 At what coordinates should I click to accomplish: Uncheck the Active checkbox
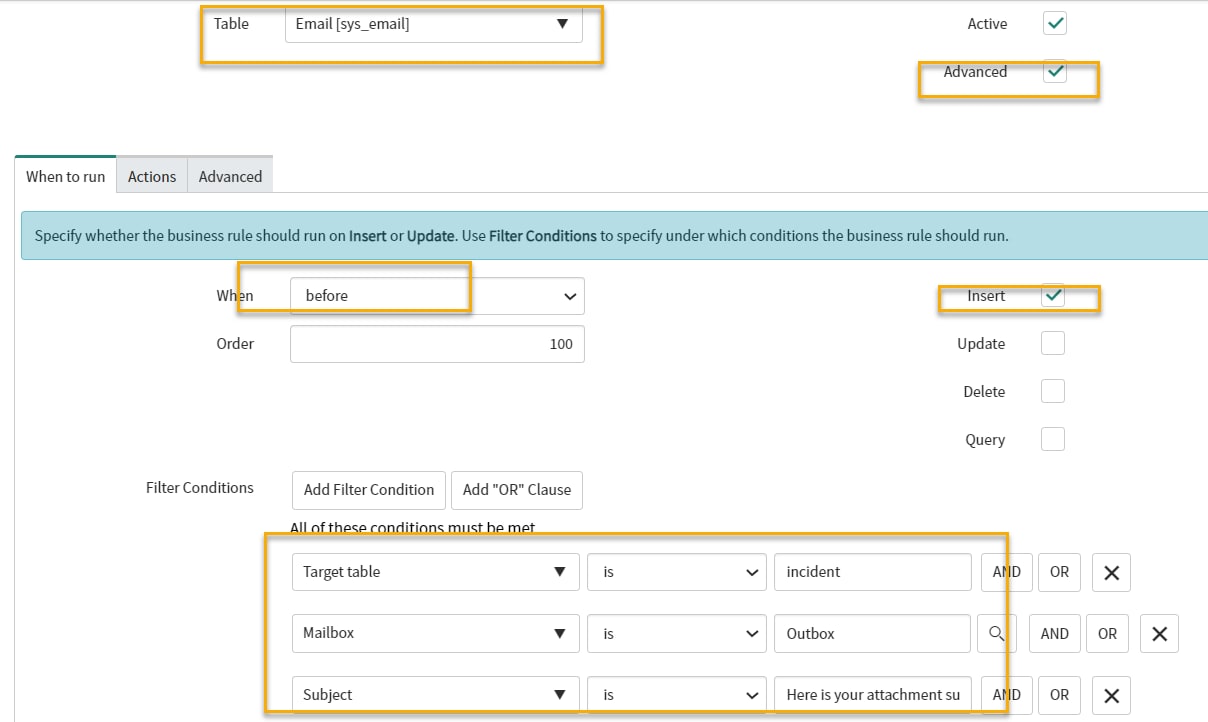coord(1054,23)
